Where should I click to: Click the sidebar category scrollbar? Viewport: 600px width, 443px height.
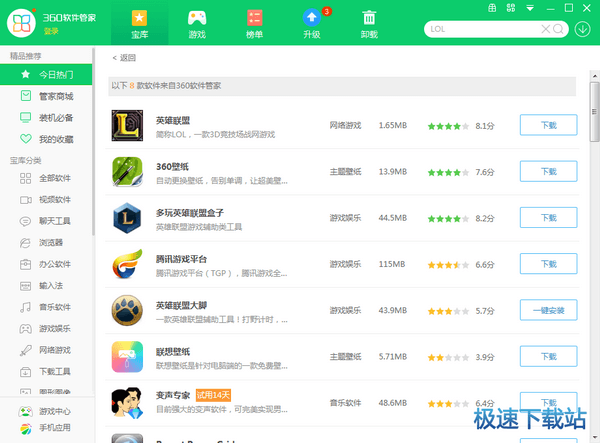[x=93, y=142]
